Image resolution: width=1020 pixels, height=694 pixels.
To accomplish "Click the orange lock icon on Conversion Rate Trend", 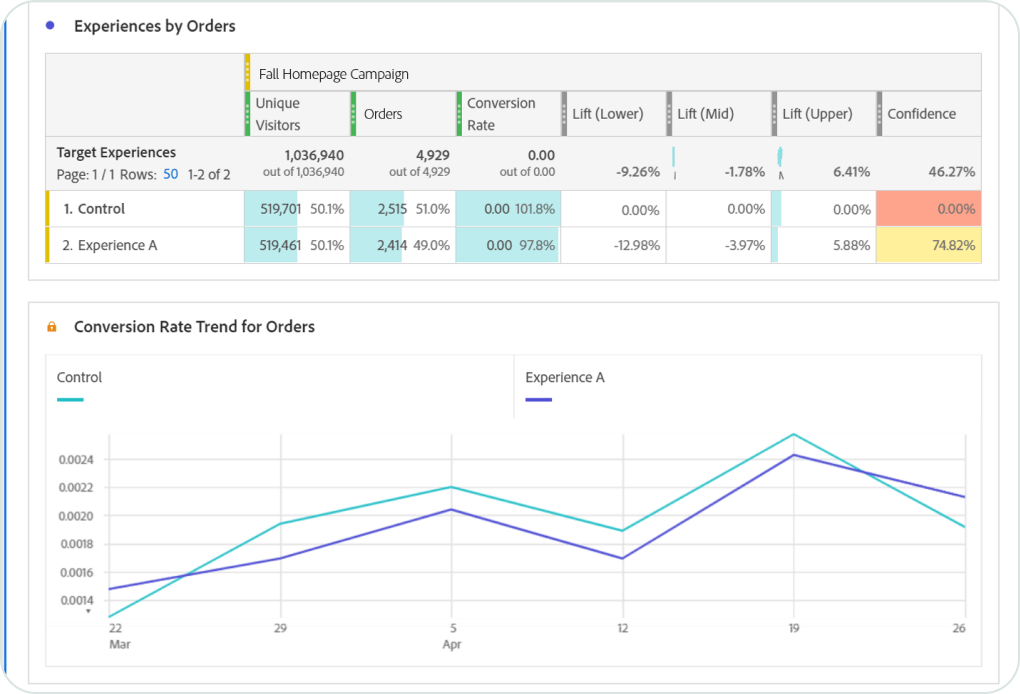I will point(52,327).
